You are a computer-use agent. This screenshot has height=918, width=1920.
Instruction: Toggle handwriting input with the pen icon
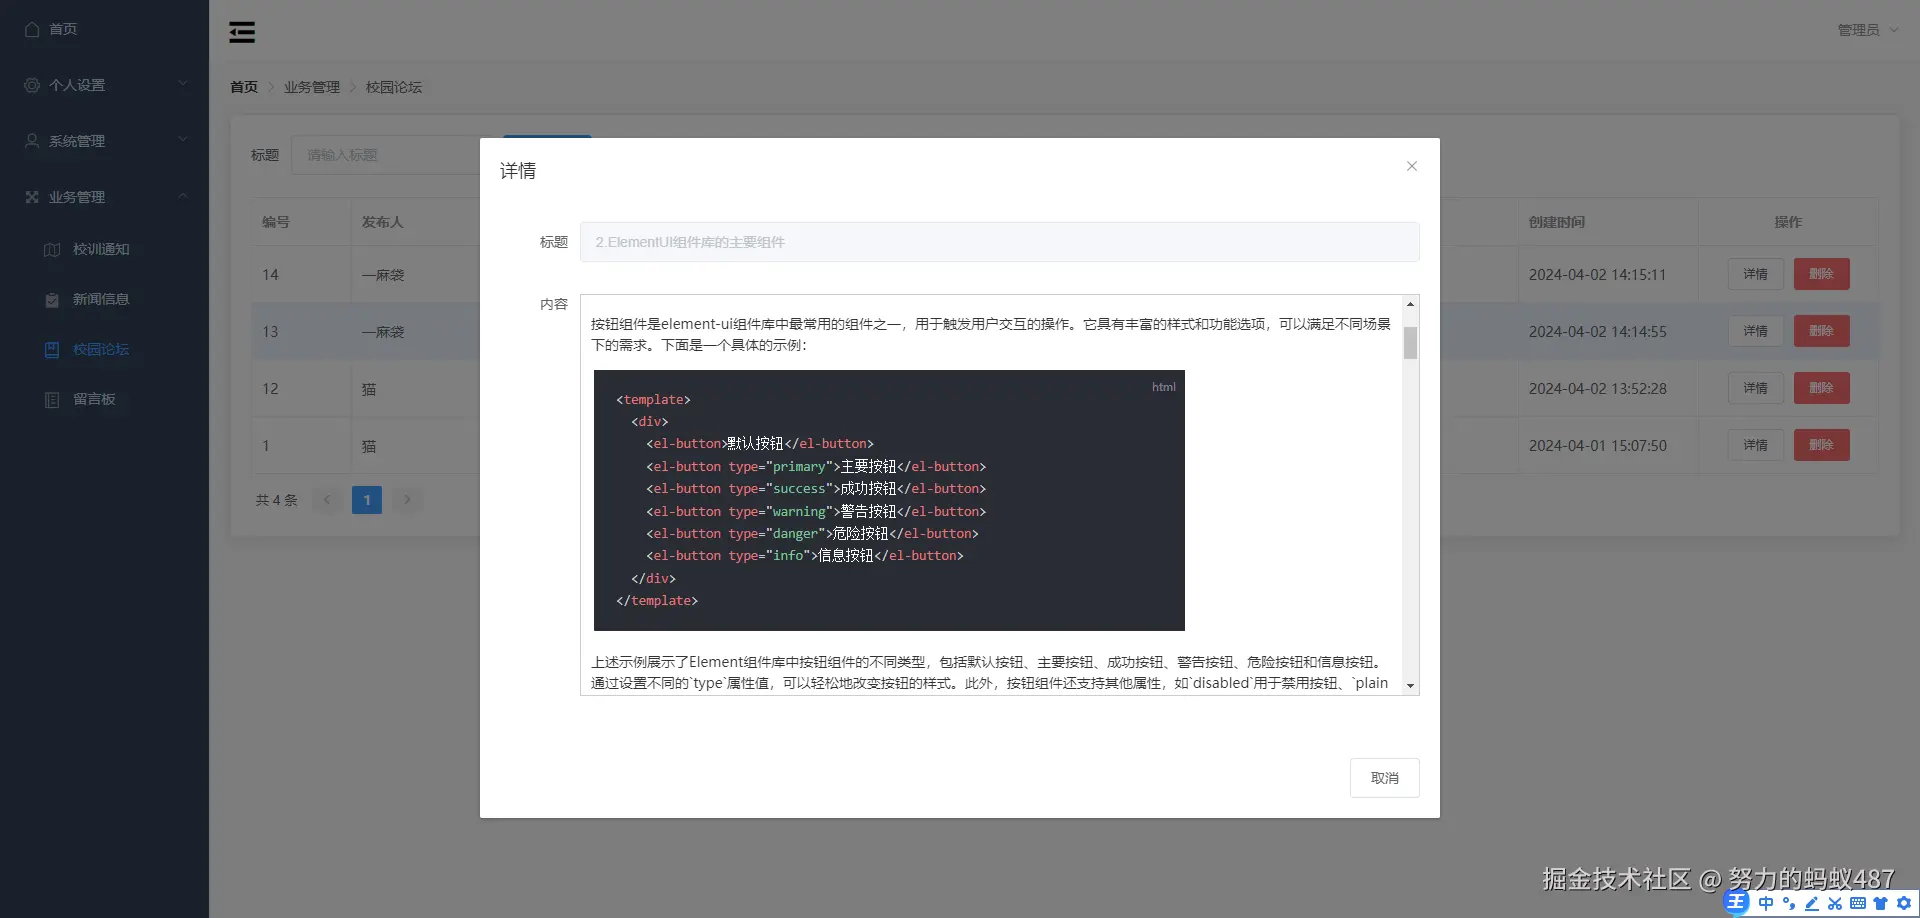click(x=1812, y=903)
